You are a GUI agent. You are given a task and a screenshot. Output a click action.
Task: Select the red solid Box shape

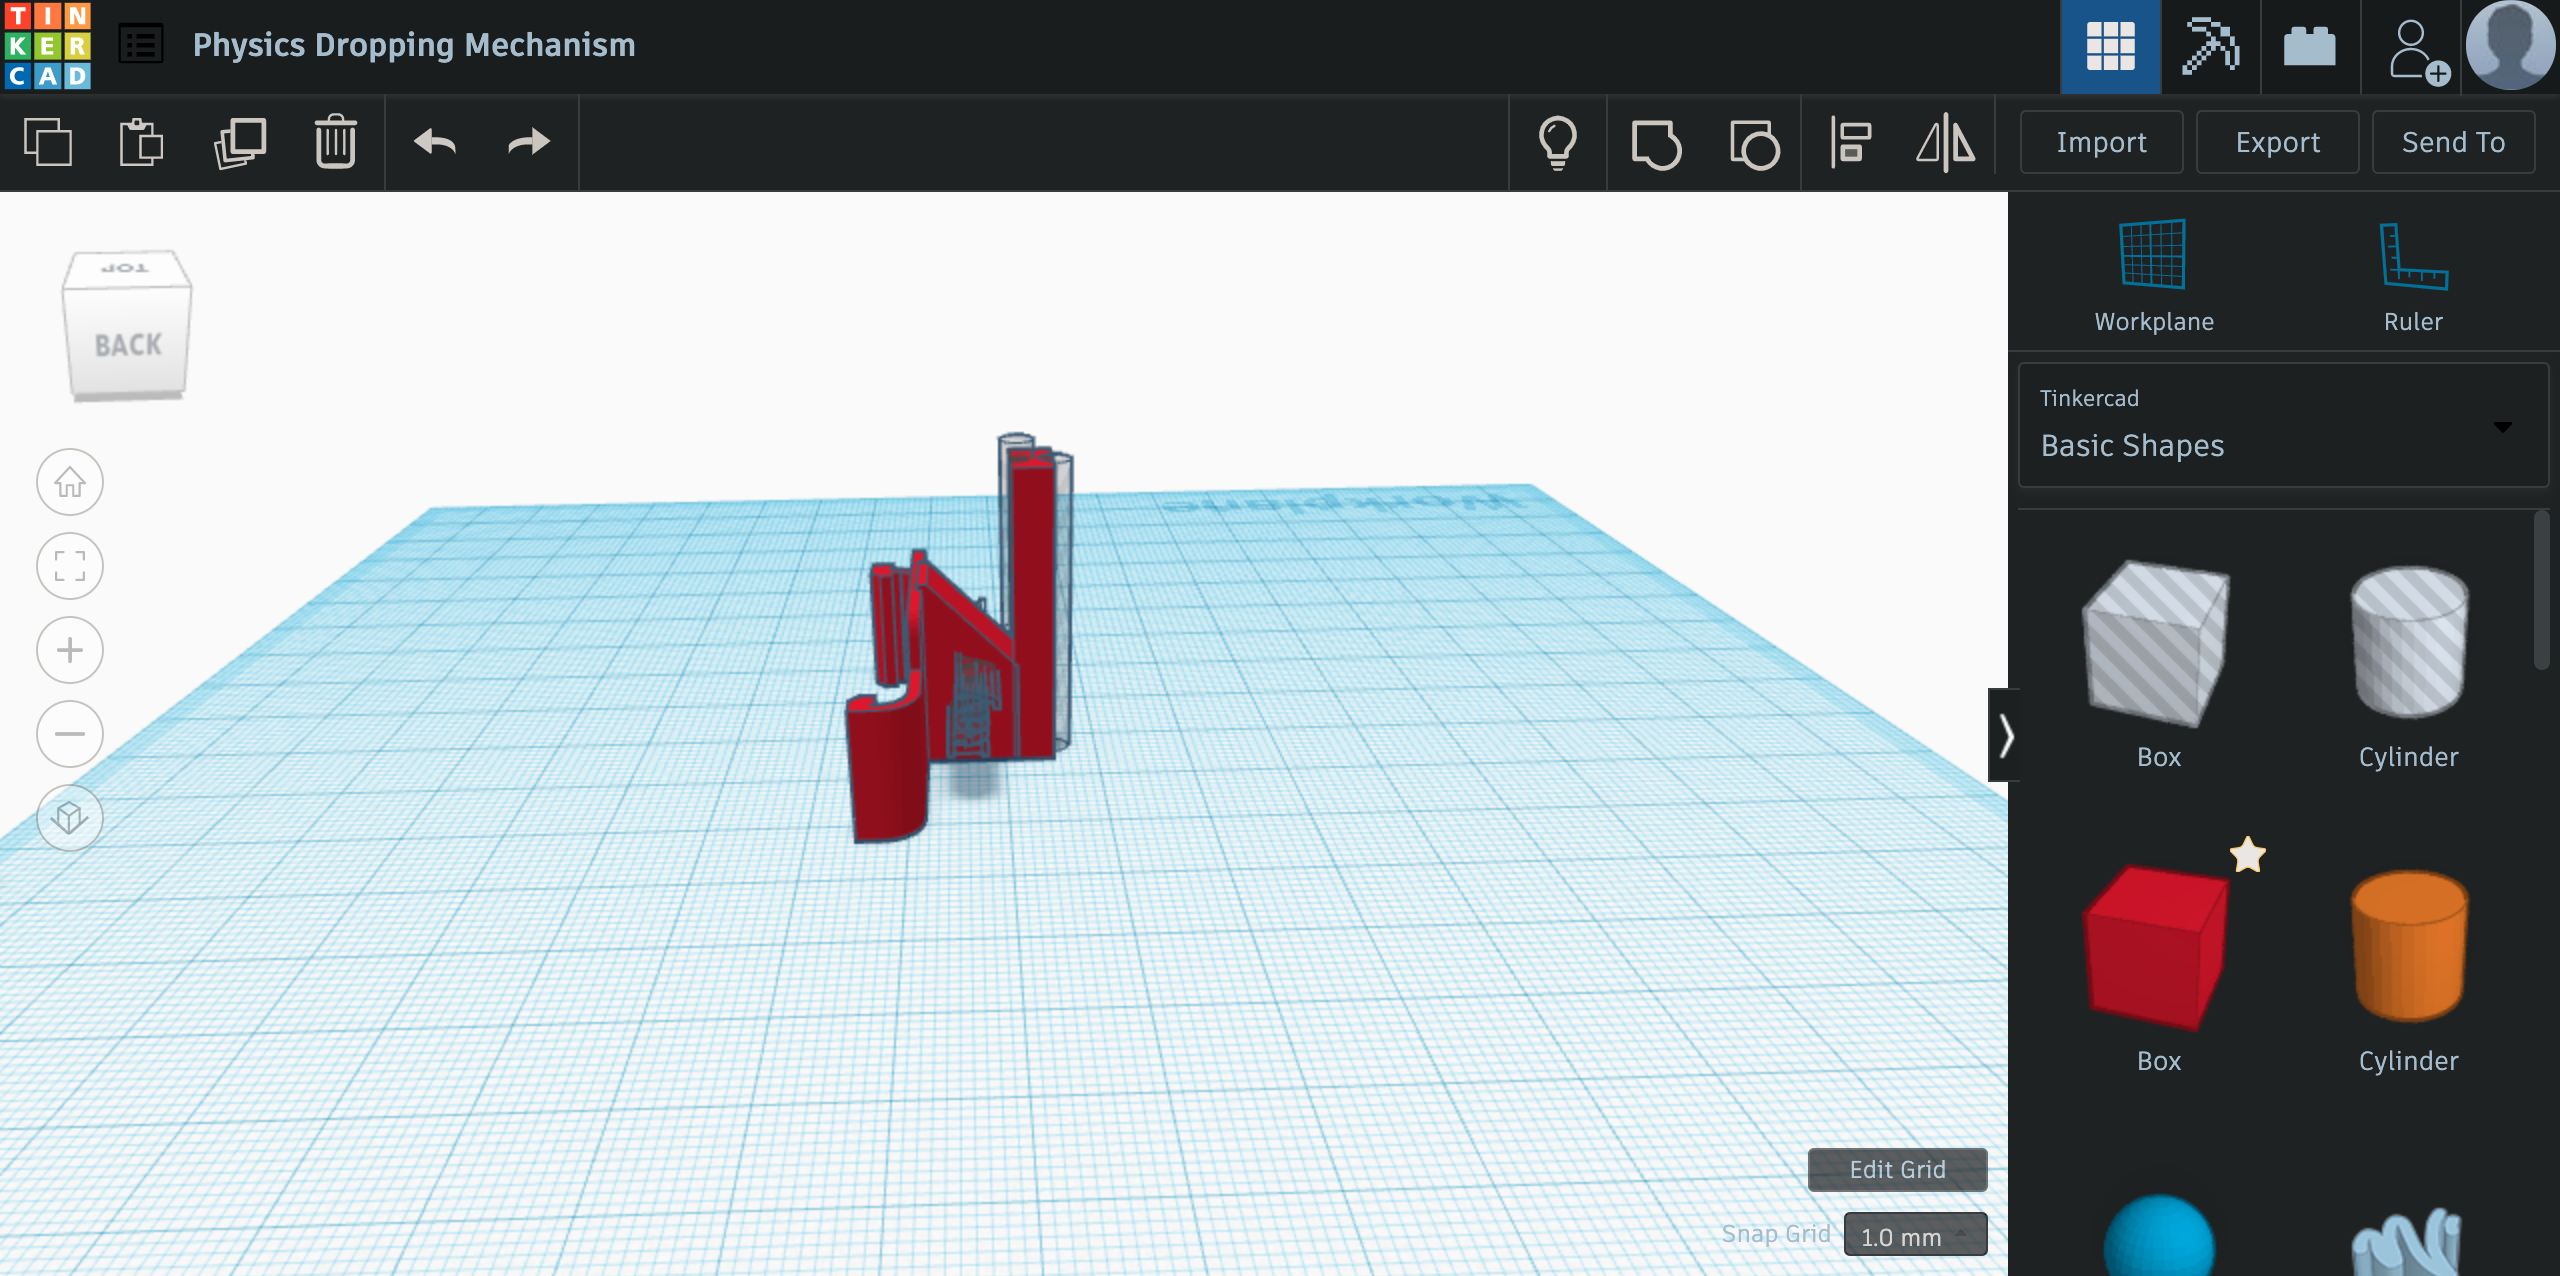pyautogui.click(x=2157, y=947)
